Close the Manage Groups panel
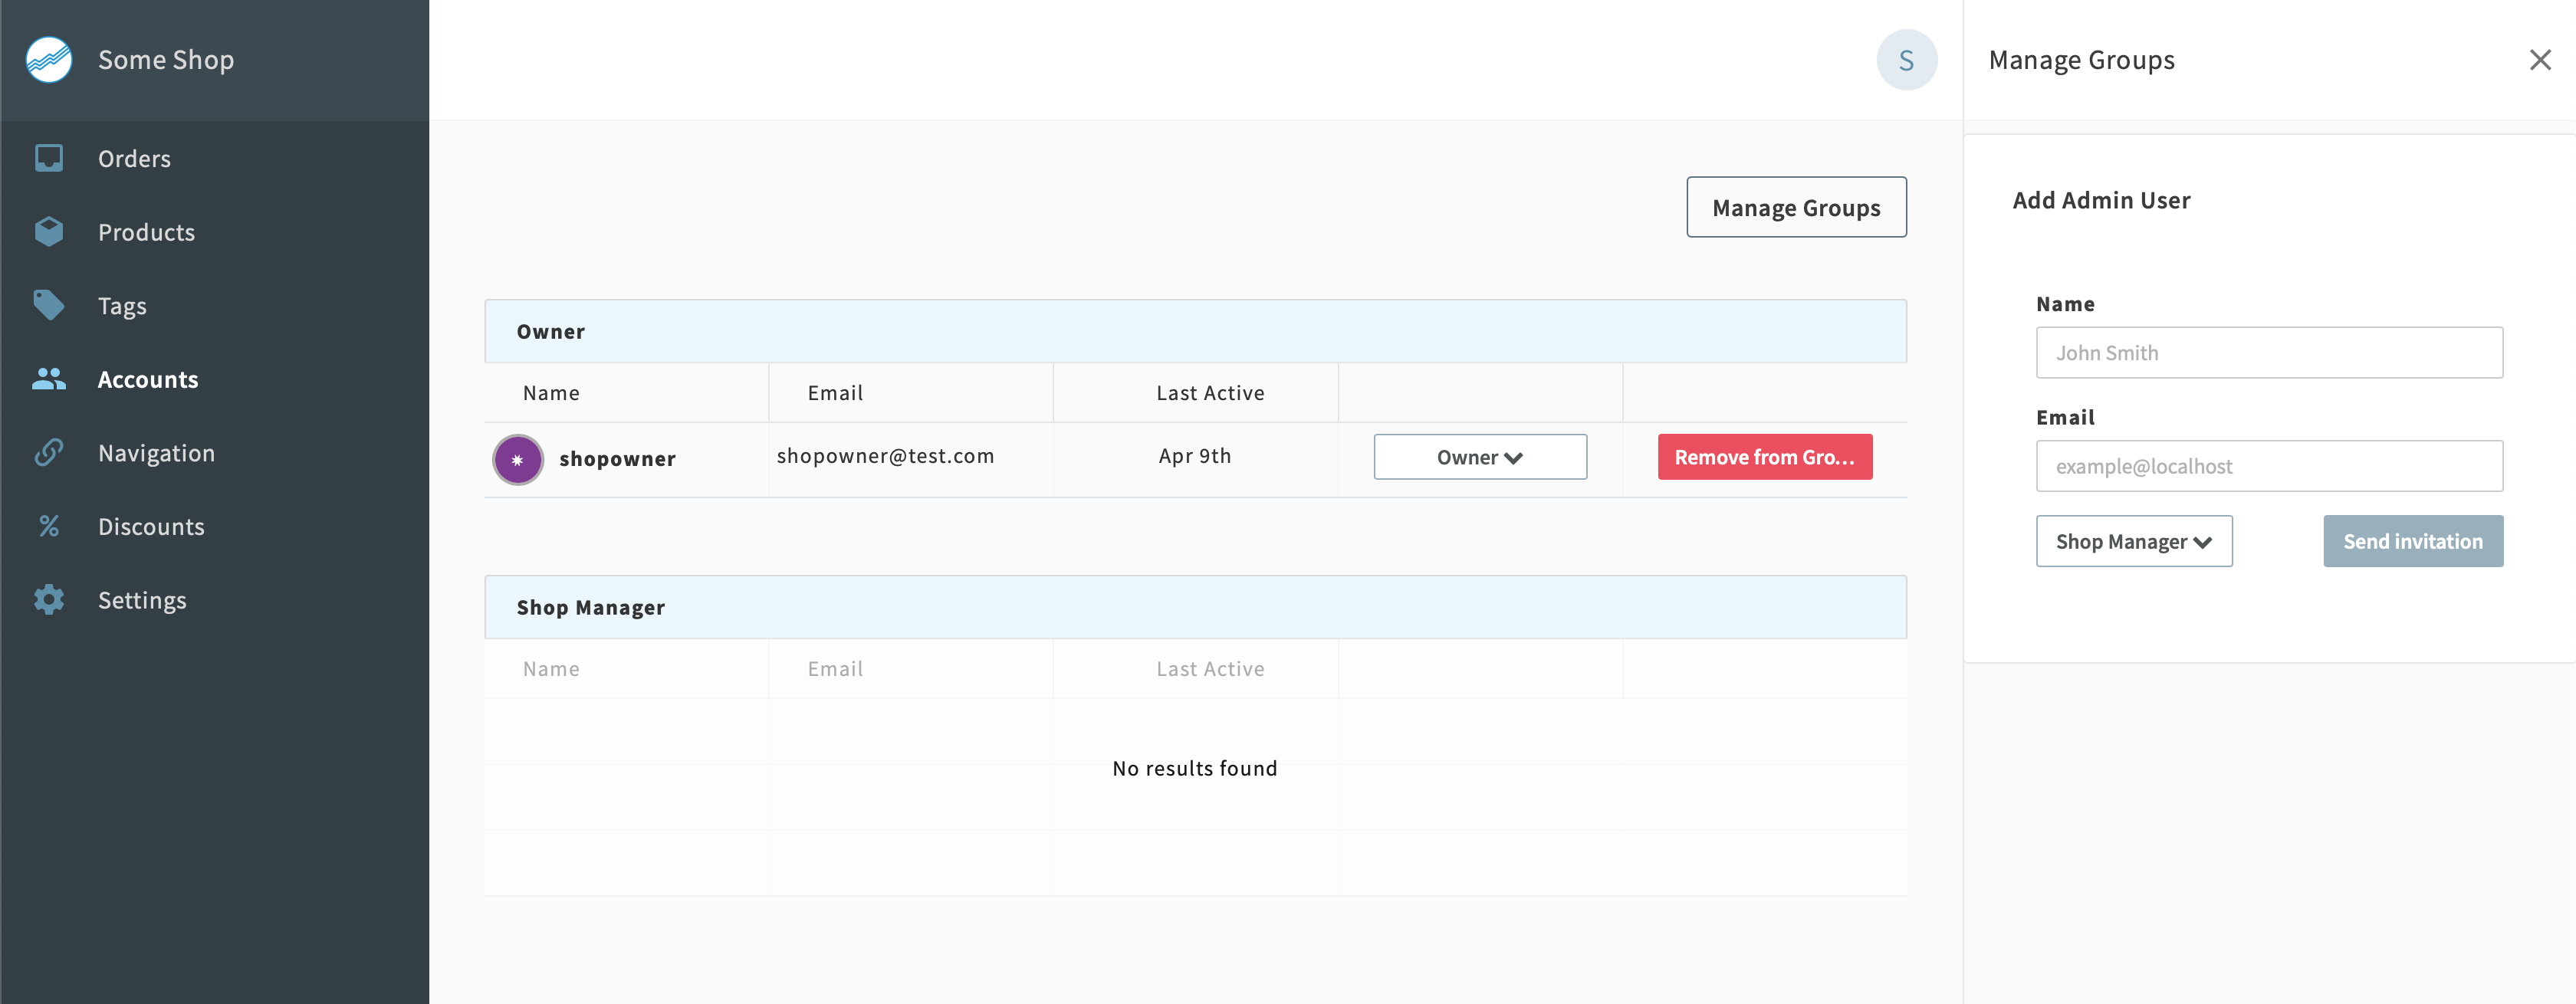Image resolution: width=2576 pixels, height=1004 pixels. 2539,60
